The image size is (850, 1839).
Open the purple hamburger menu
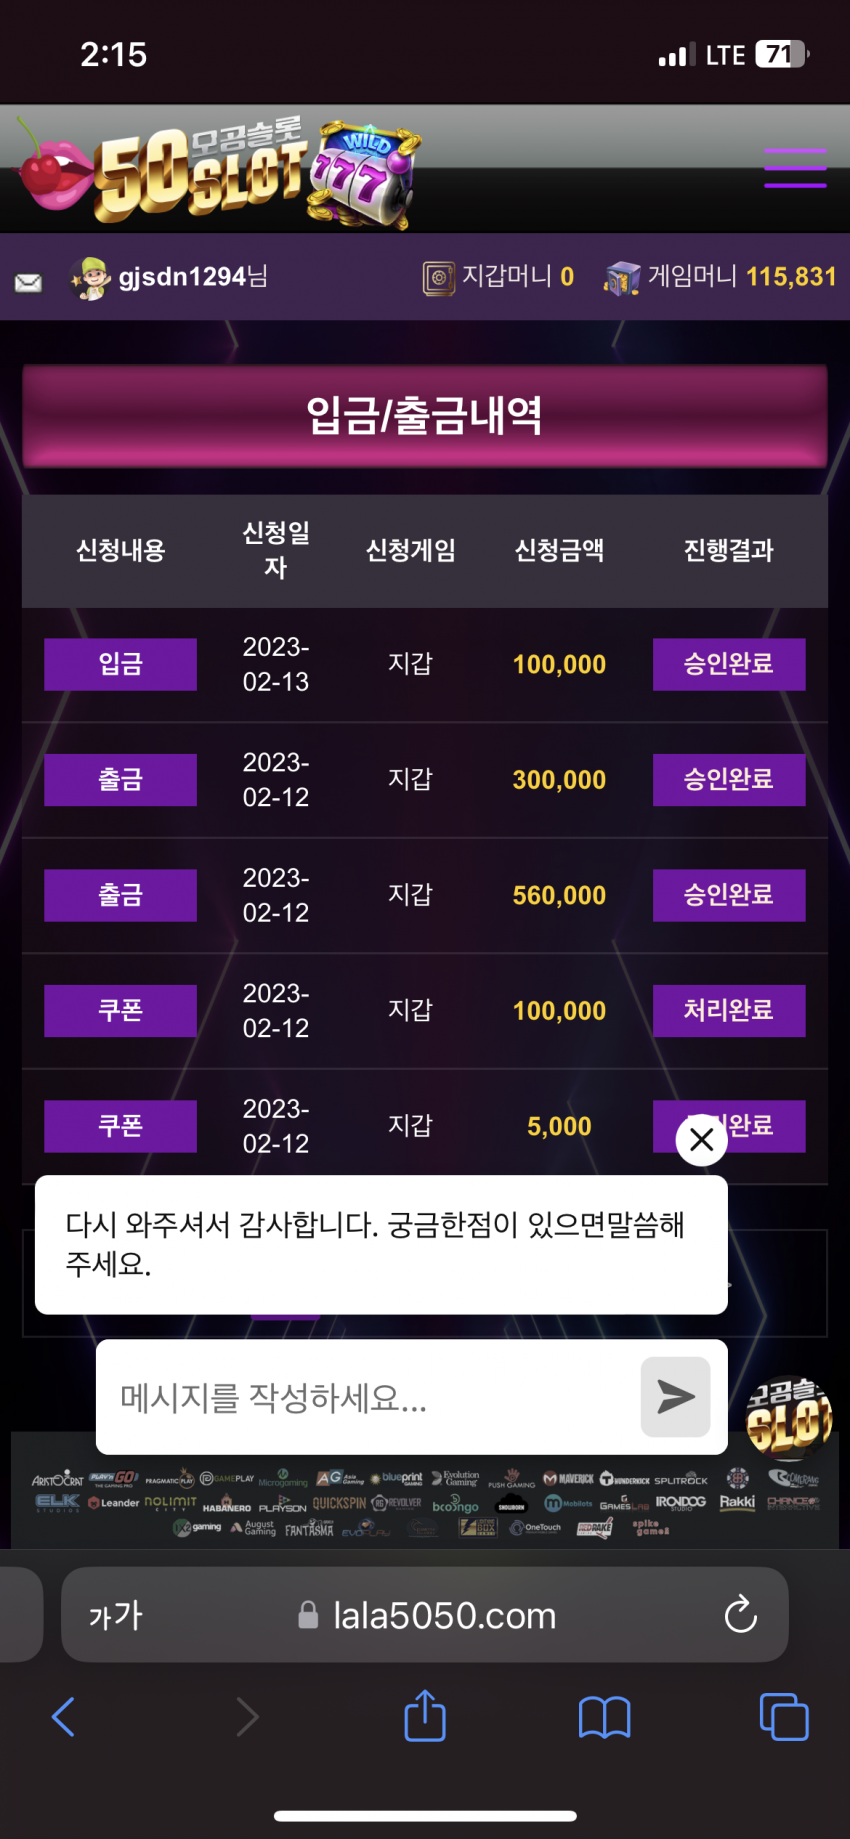(795, 168)
